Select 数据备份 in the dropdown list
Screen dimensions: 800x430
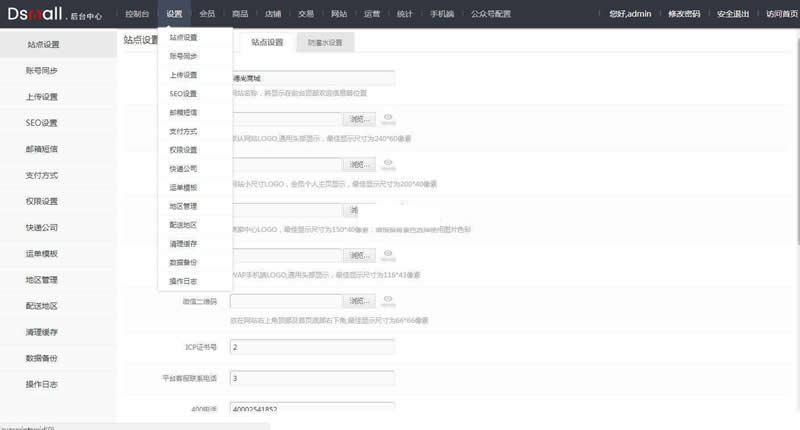pos(183,262)
